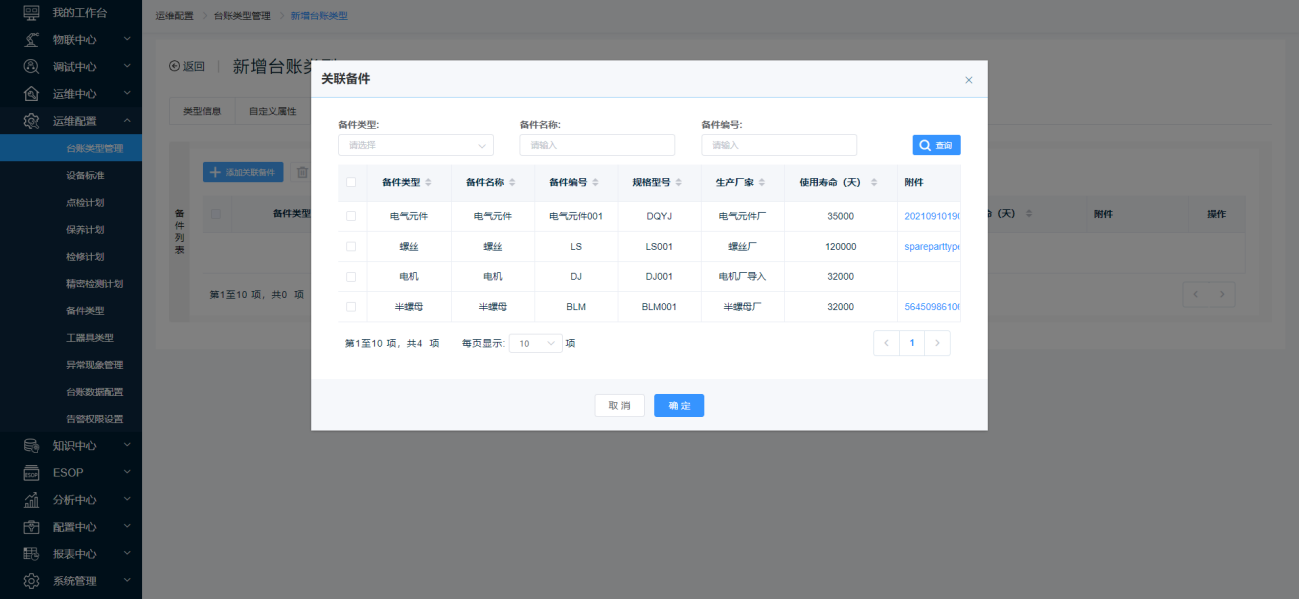Sort by 生产厂家 column arrows
The height and width of the screenshot is (599, 1299).
(x=762, y=182)
